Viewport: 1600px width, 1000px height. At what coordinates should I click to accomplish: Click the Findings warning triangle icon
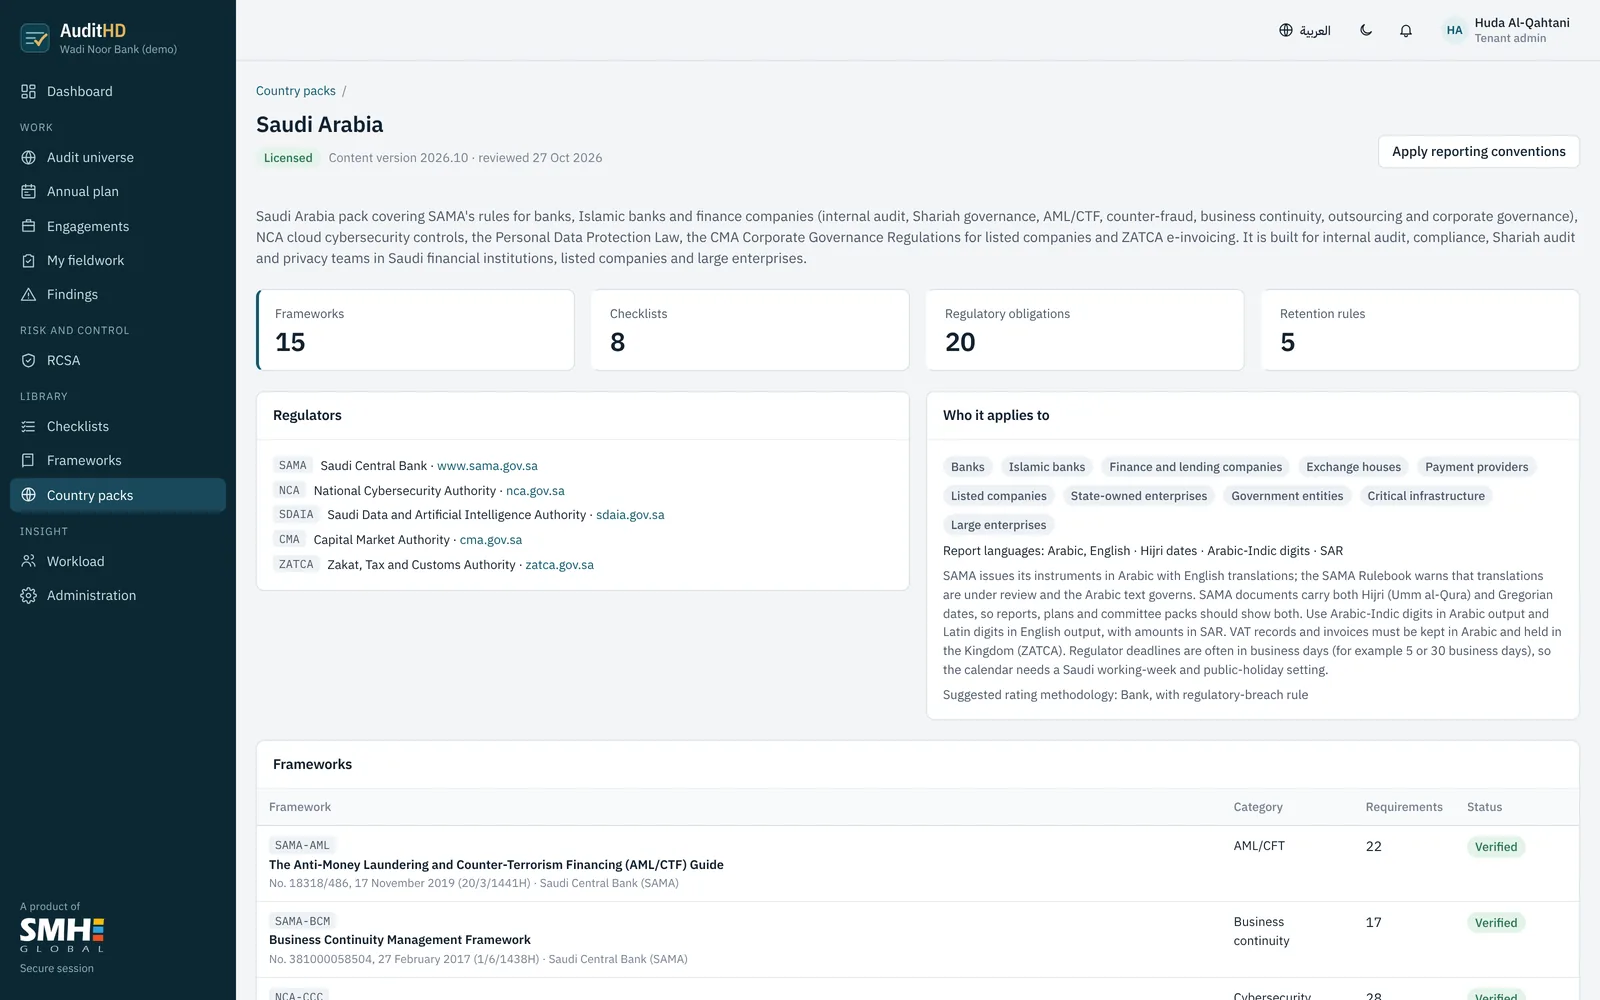click(x=28, y=294)
